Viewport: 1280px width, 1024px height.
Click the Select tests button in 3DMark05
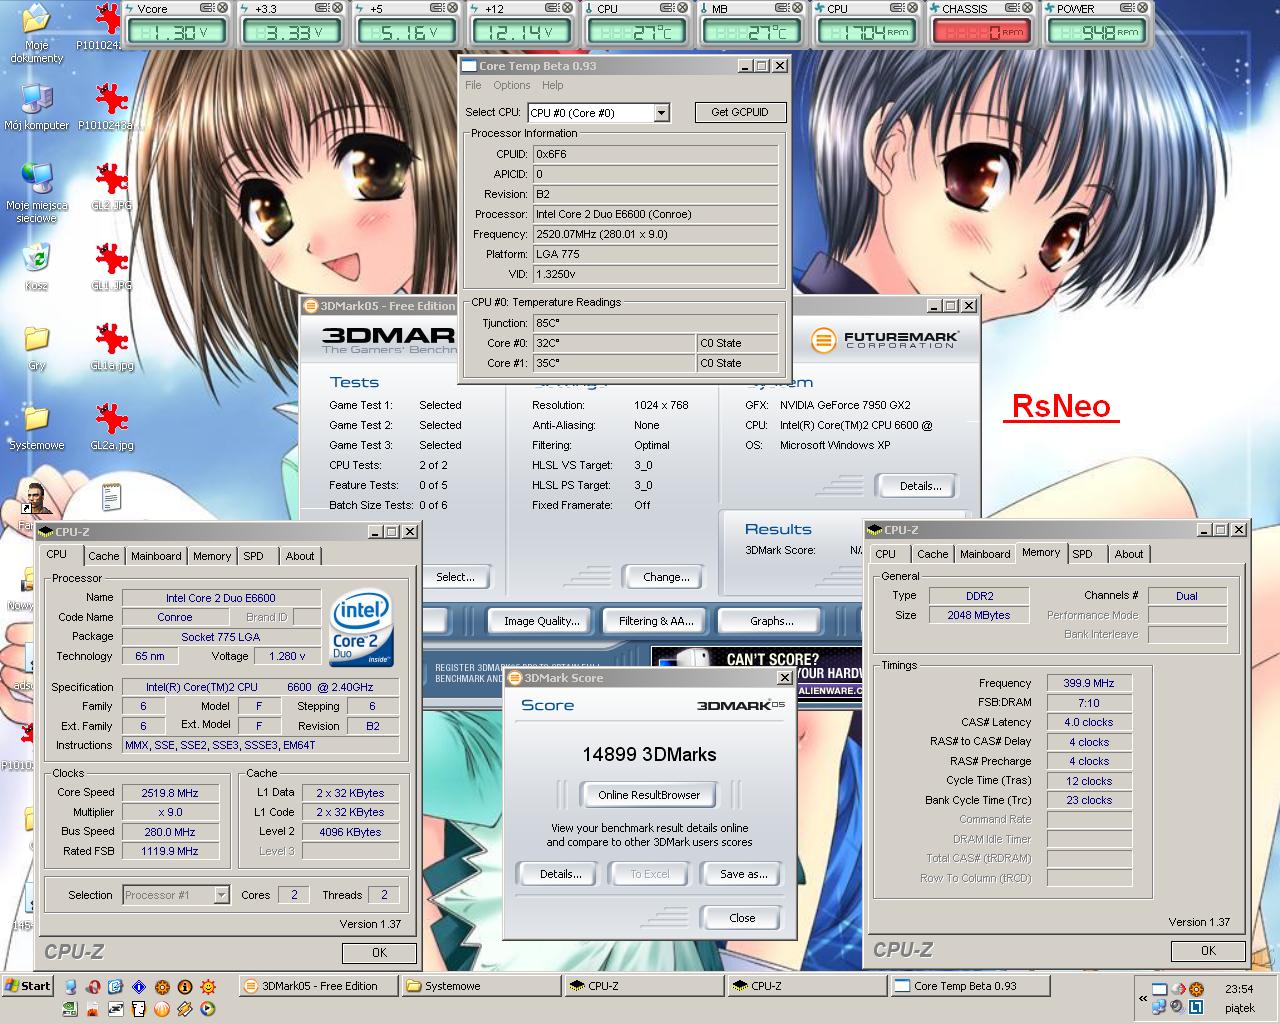click(455, 577)
